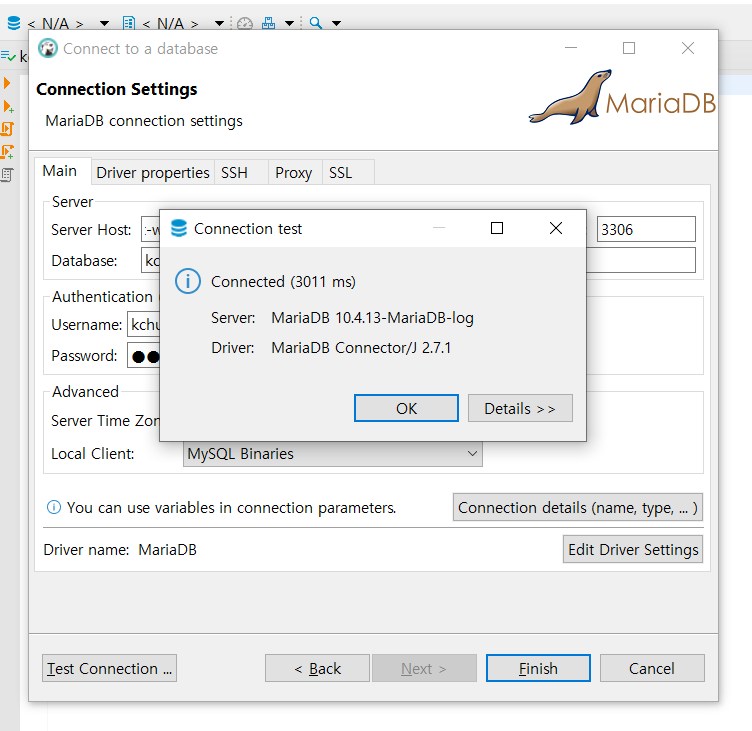Click the 'MariaDB 10.4.13-MariaDB-log' server text
This screenshot has height=731, width=752.
[x=372, y=318]
